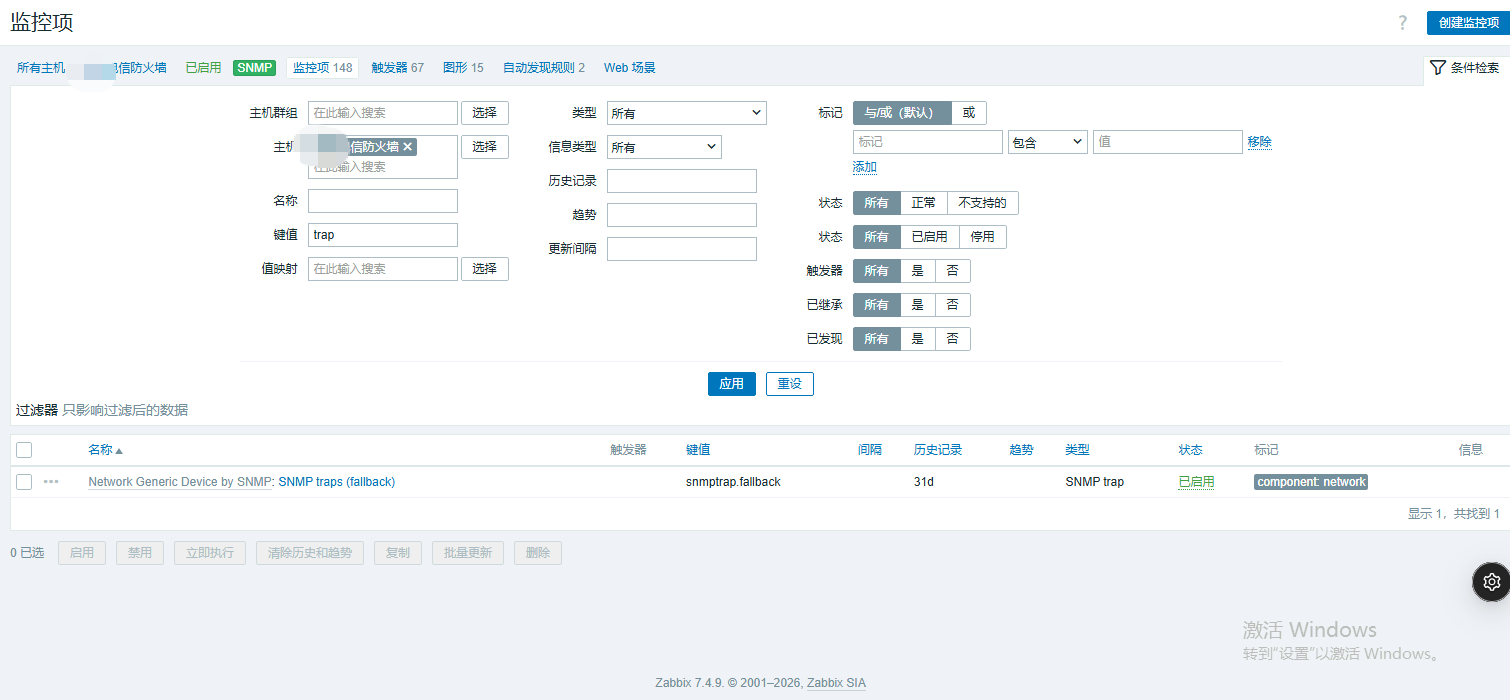Sort by the 历史记录 column header
This screenshot has width=1510, height=700.
pos(938,450)
